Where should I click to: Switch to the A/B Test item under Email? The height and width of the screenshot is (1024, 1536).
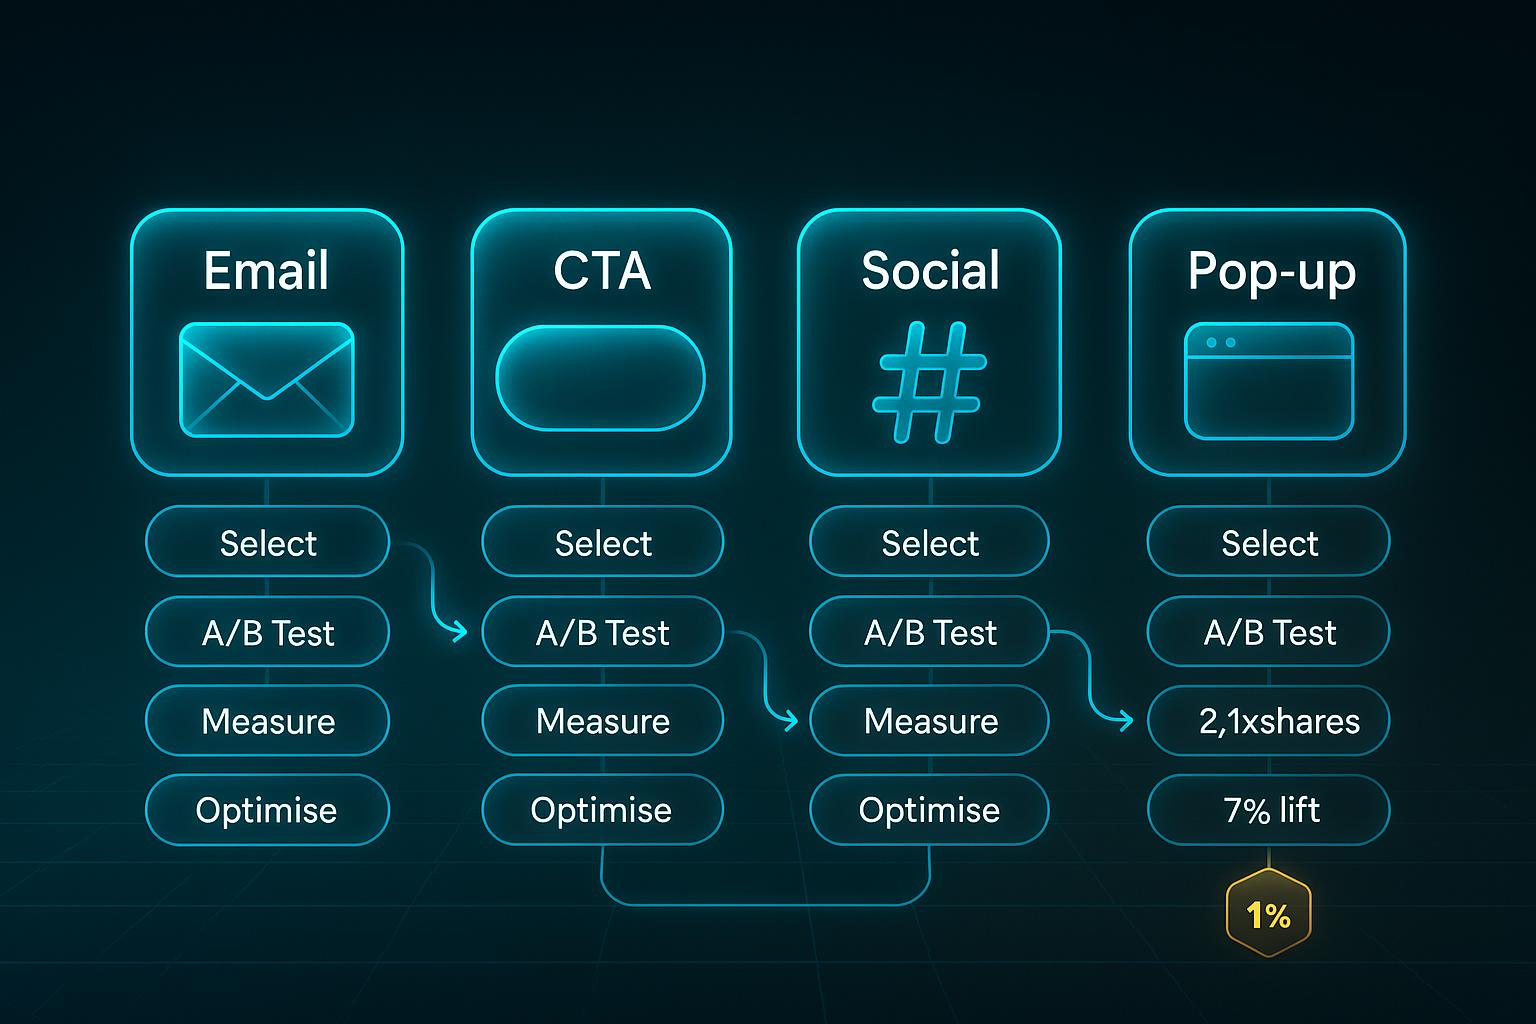266,632
